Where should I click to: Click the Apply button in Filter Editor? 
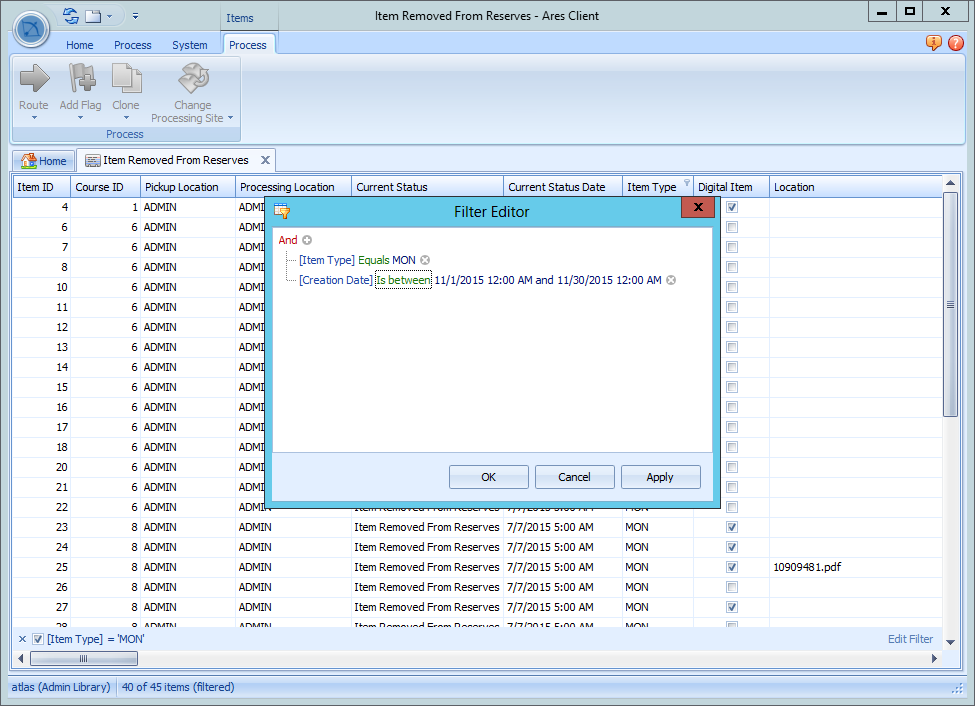660,476
